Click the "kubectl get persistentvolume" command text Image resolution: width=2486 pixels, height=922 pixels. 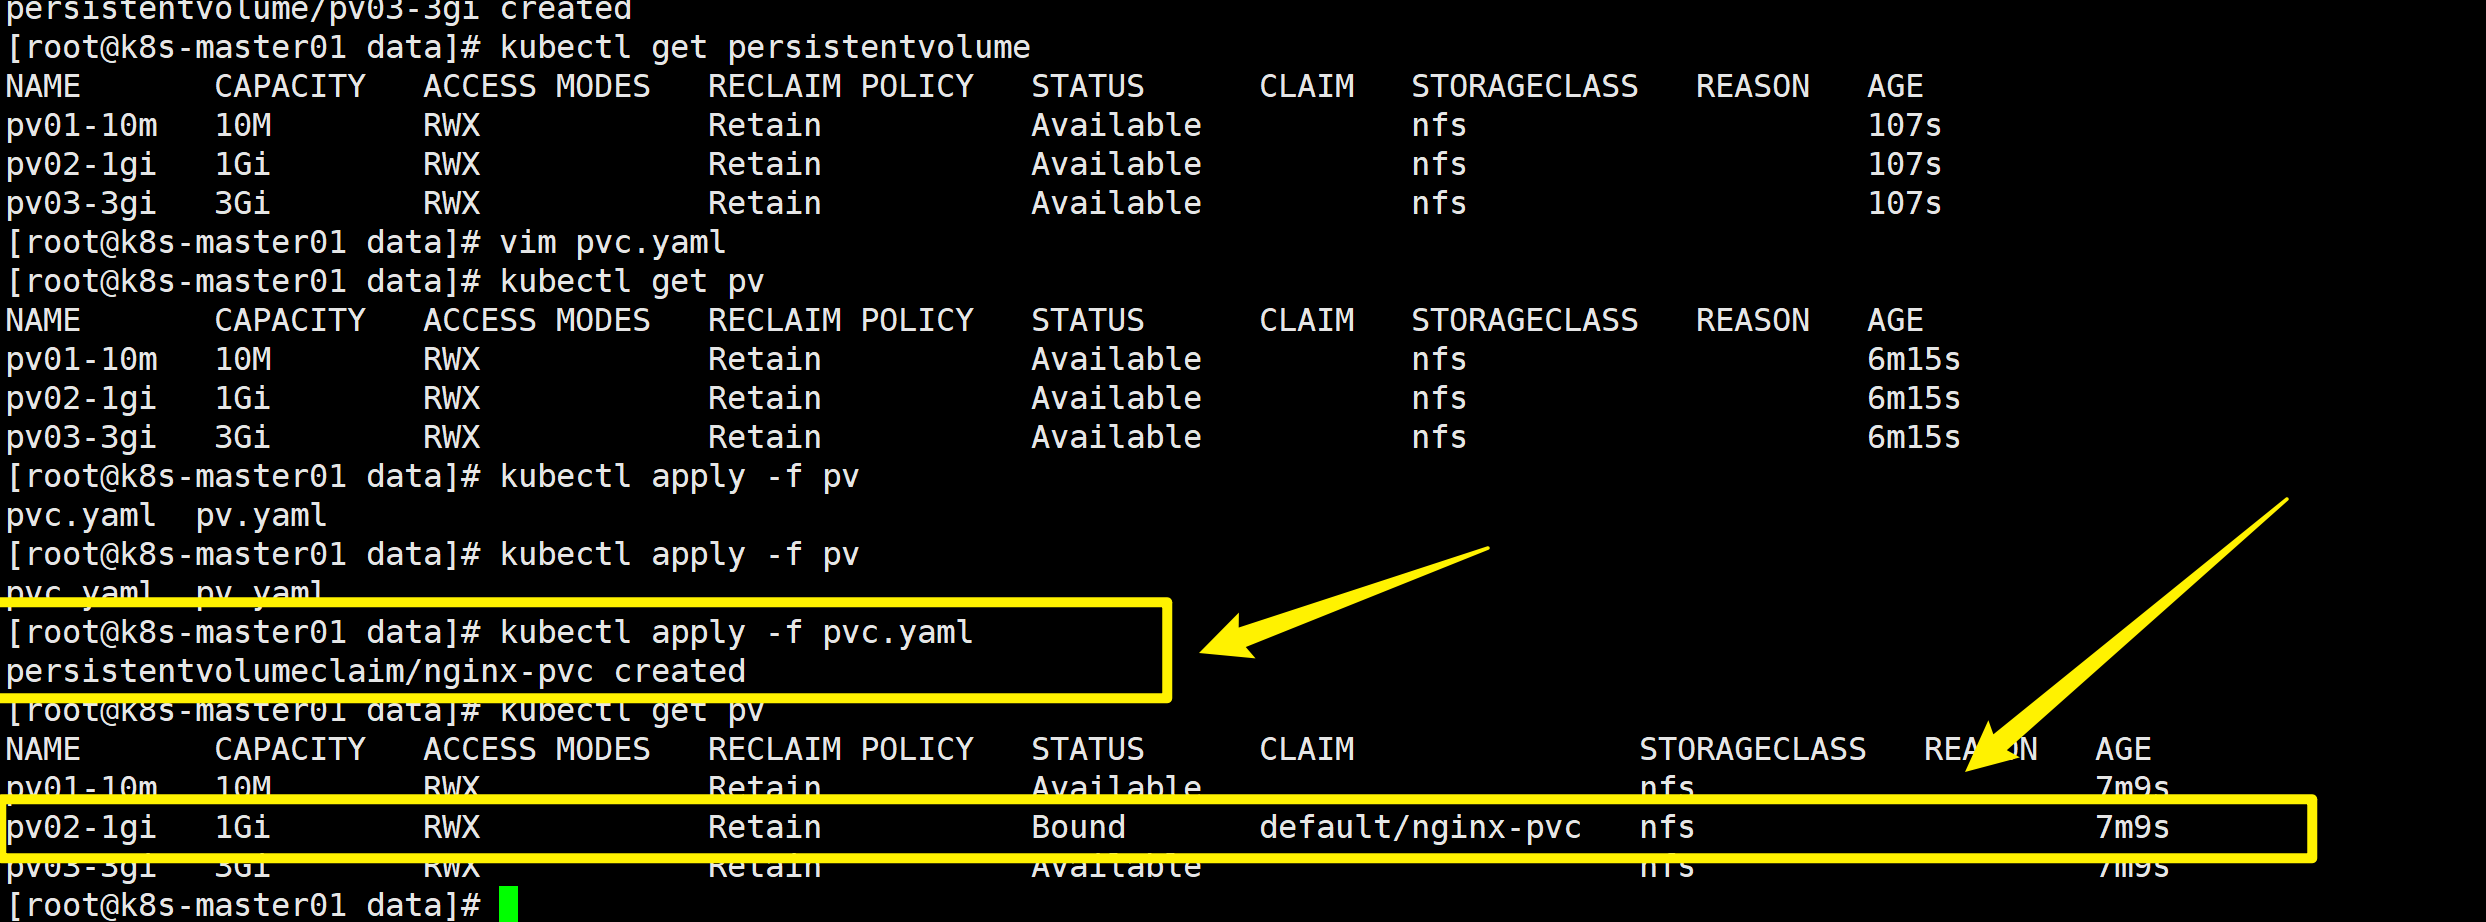(765, 48)
